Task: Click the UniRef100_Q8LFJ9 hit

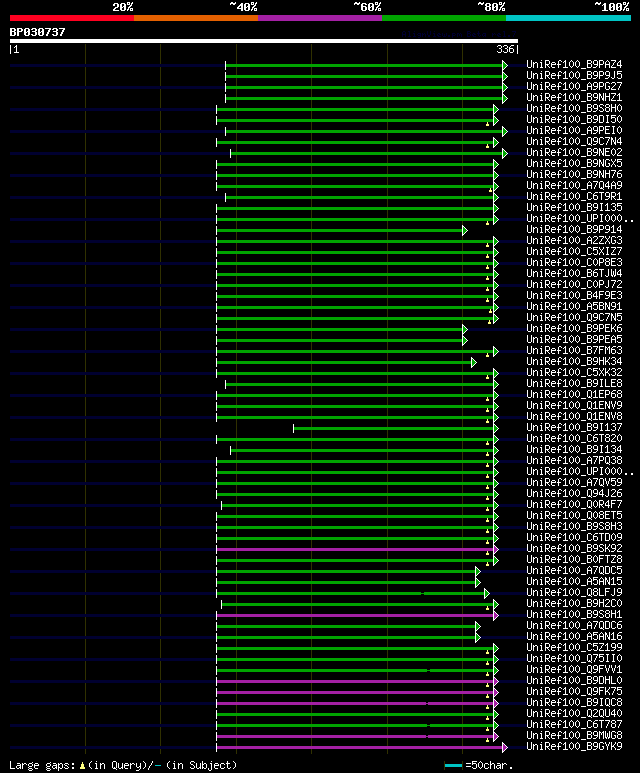Action: pos(574,593)
